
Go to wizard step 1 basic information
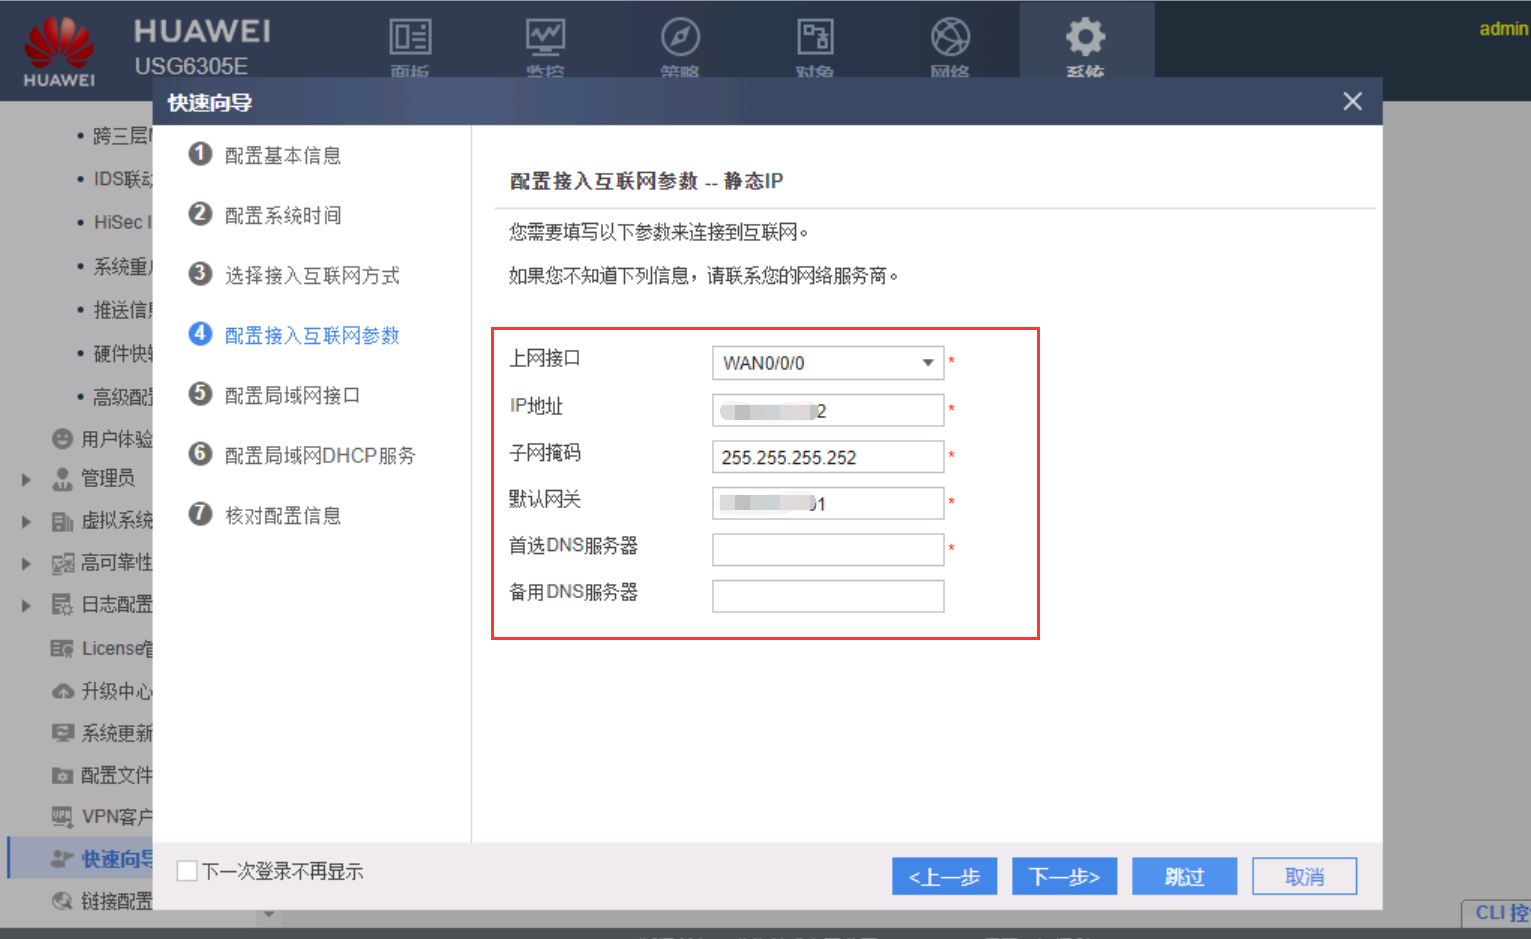(x=282, y=155)
